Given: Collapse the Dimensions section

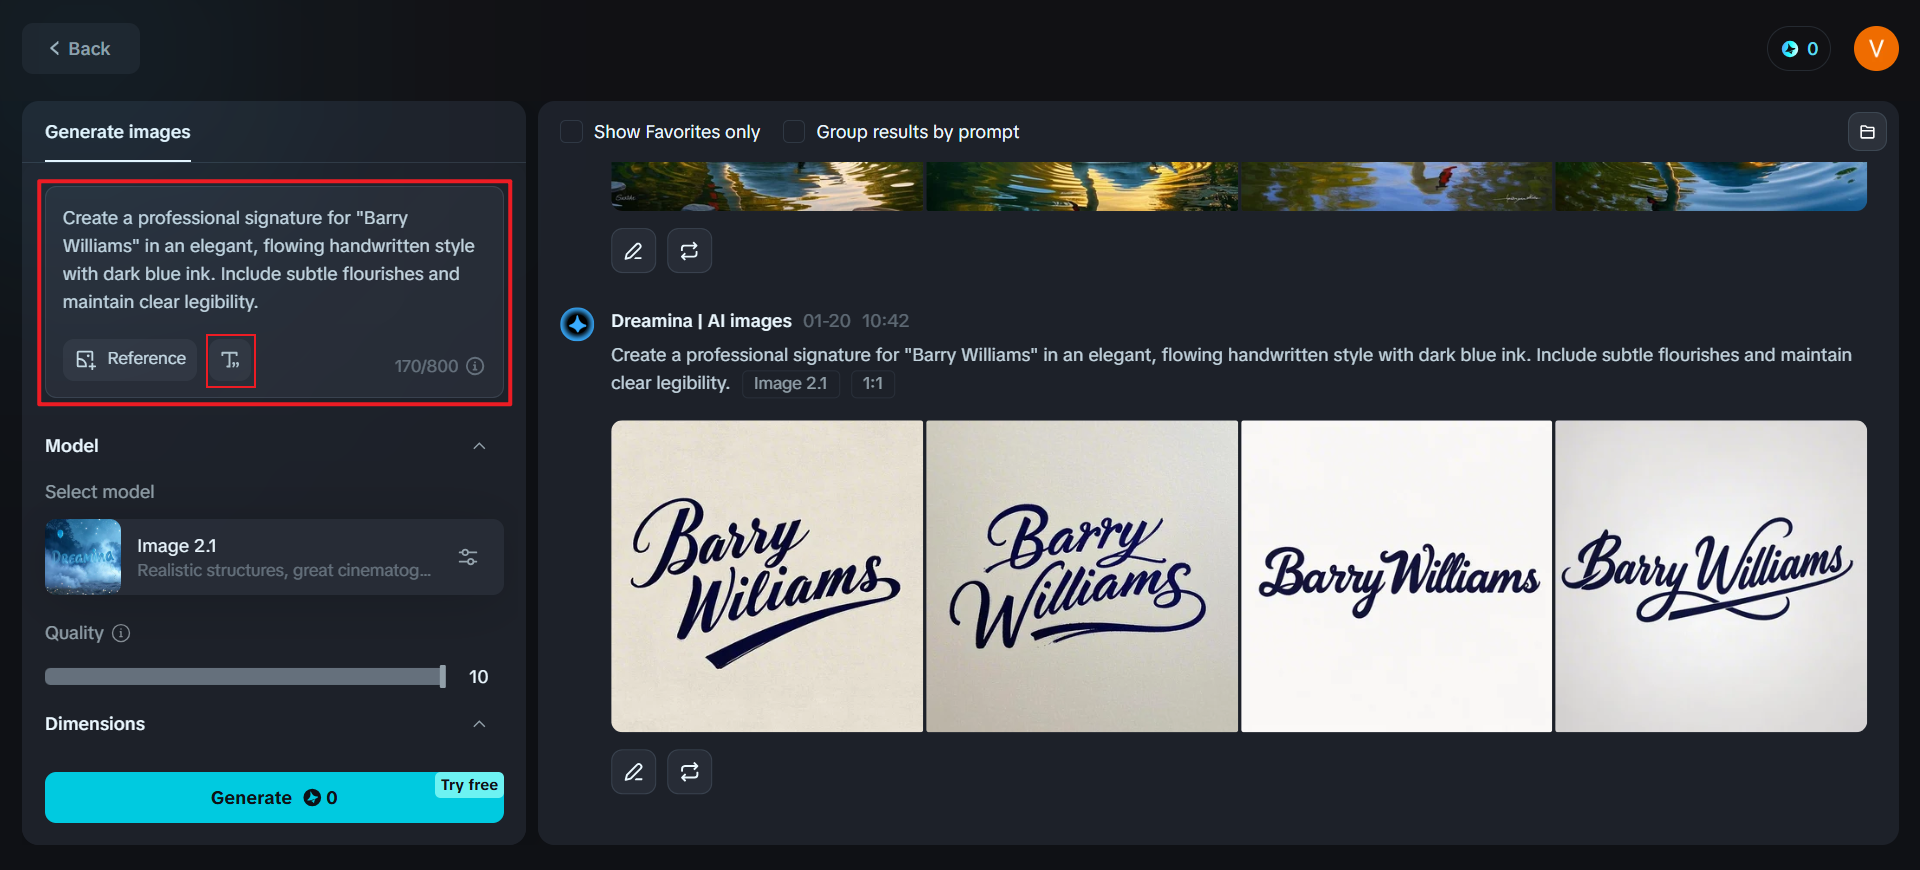Looking at the screenshot, I should [479, 724].
